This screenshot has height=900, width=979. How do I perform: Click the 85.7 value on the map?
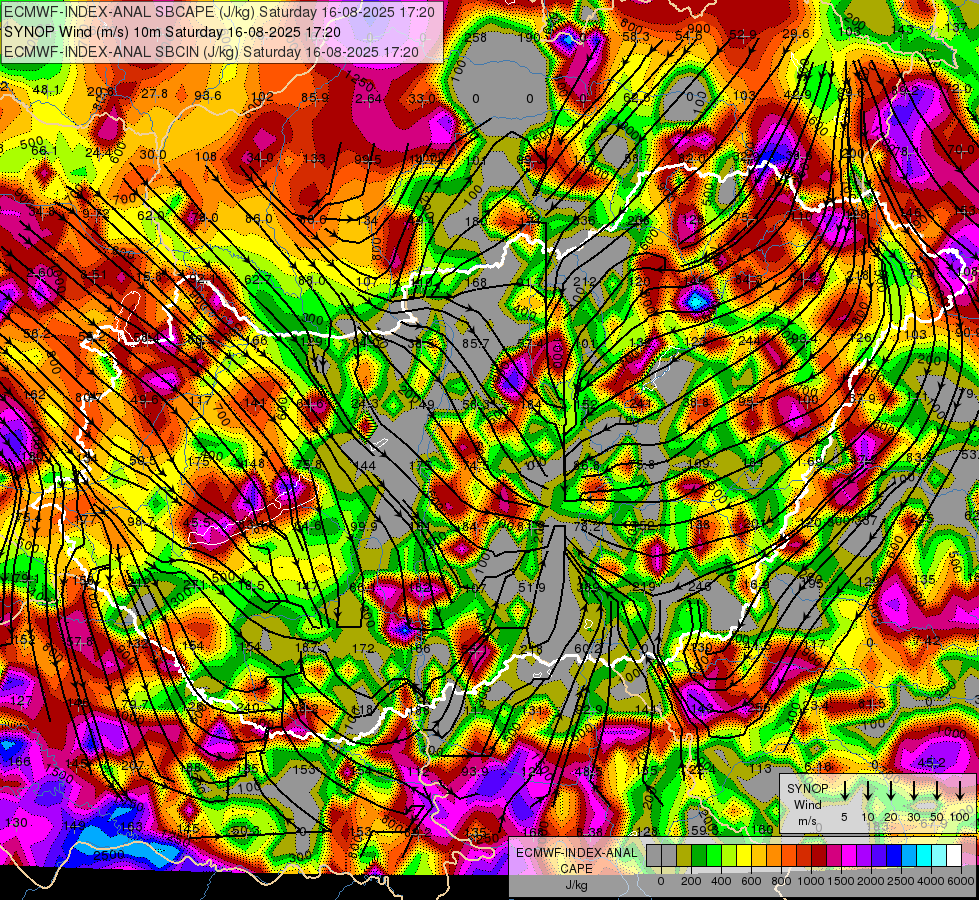click(x=476, y=344)
